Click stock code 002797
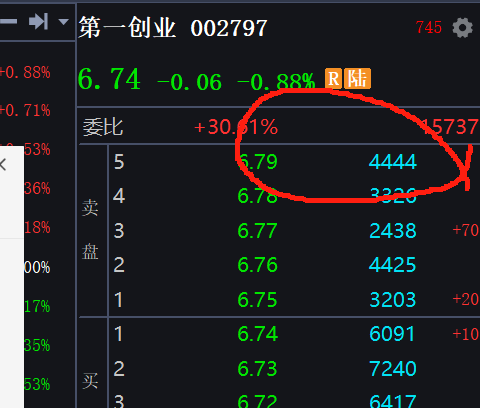 click(x=229, y=28)
